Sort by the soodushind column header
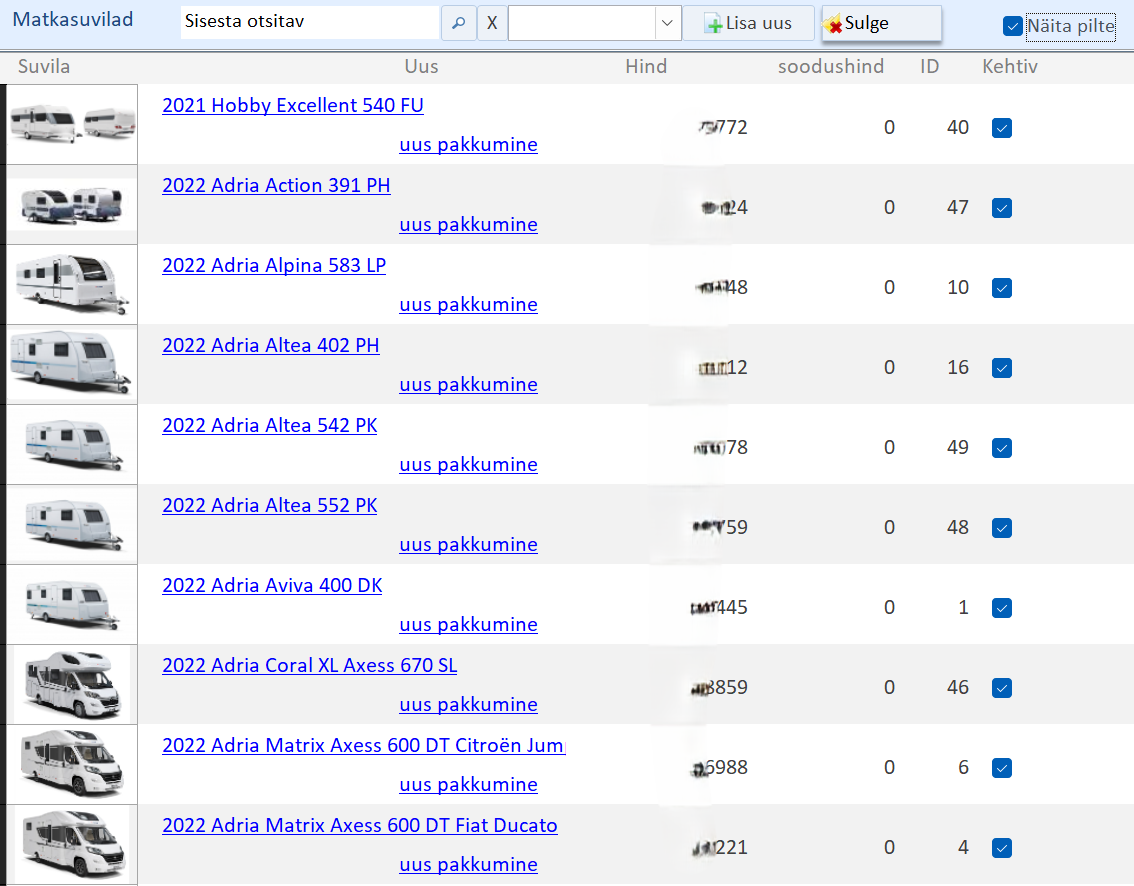 (831, 67)
